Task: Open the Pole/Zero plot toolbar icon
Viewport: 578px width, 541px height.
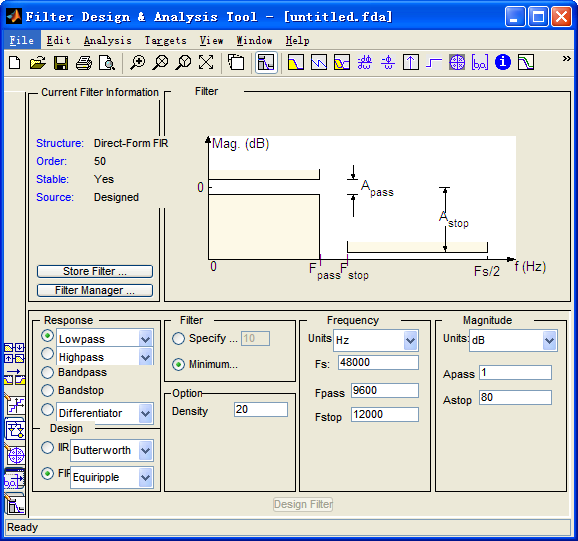Action: (457, 62)
